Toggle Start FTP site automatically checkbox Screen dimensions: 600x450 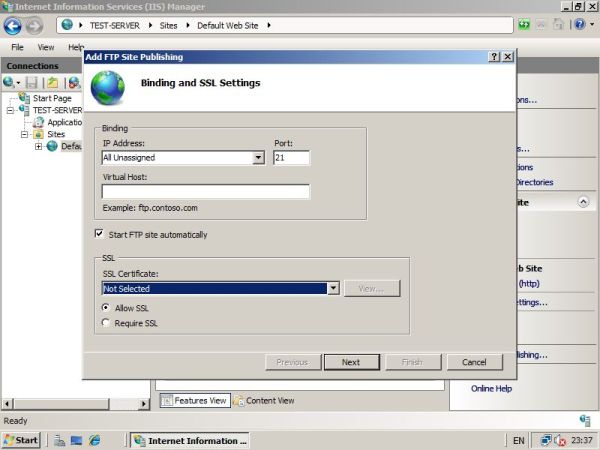tap(99, 233)
